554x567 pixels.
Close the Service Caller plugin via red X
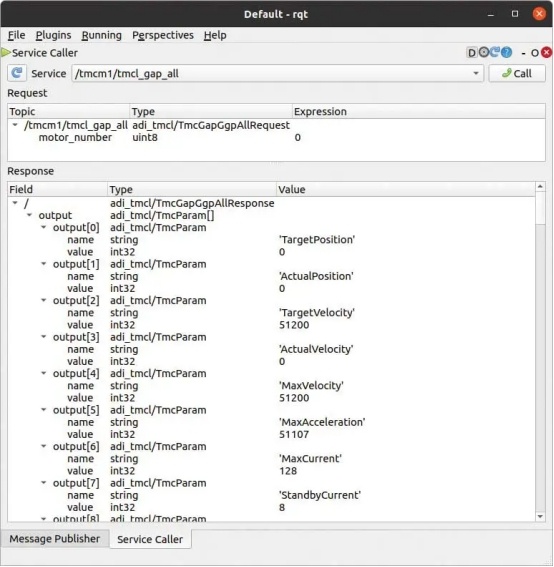click(547, 53)
